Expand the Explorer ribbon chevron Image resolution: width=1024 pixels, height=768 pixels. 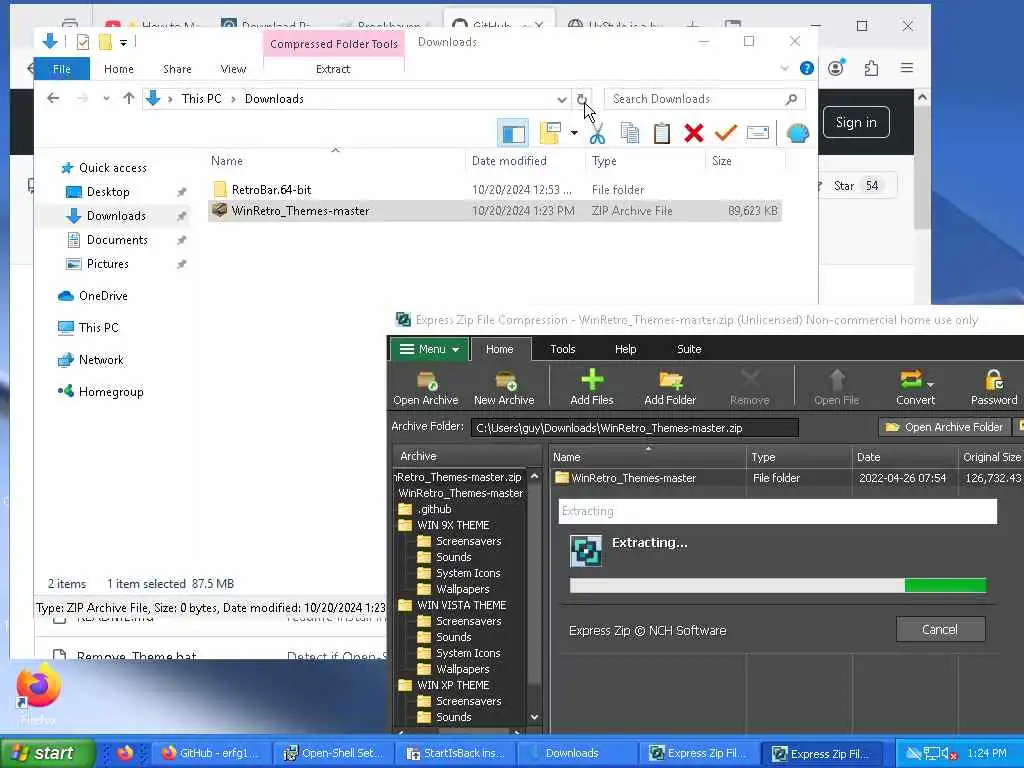tap(784, 68)
